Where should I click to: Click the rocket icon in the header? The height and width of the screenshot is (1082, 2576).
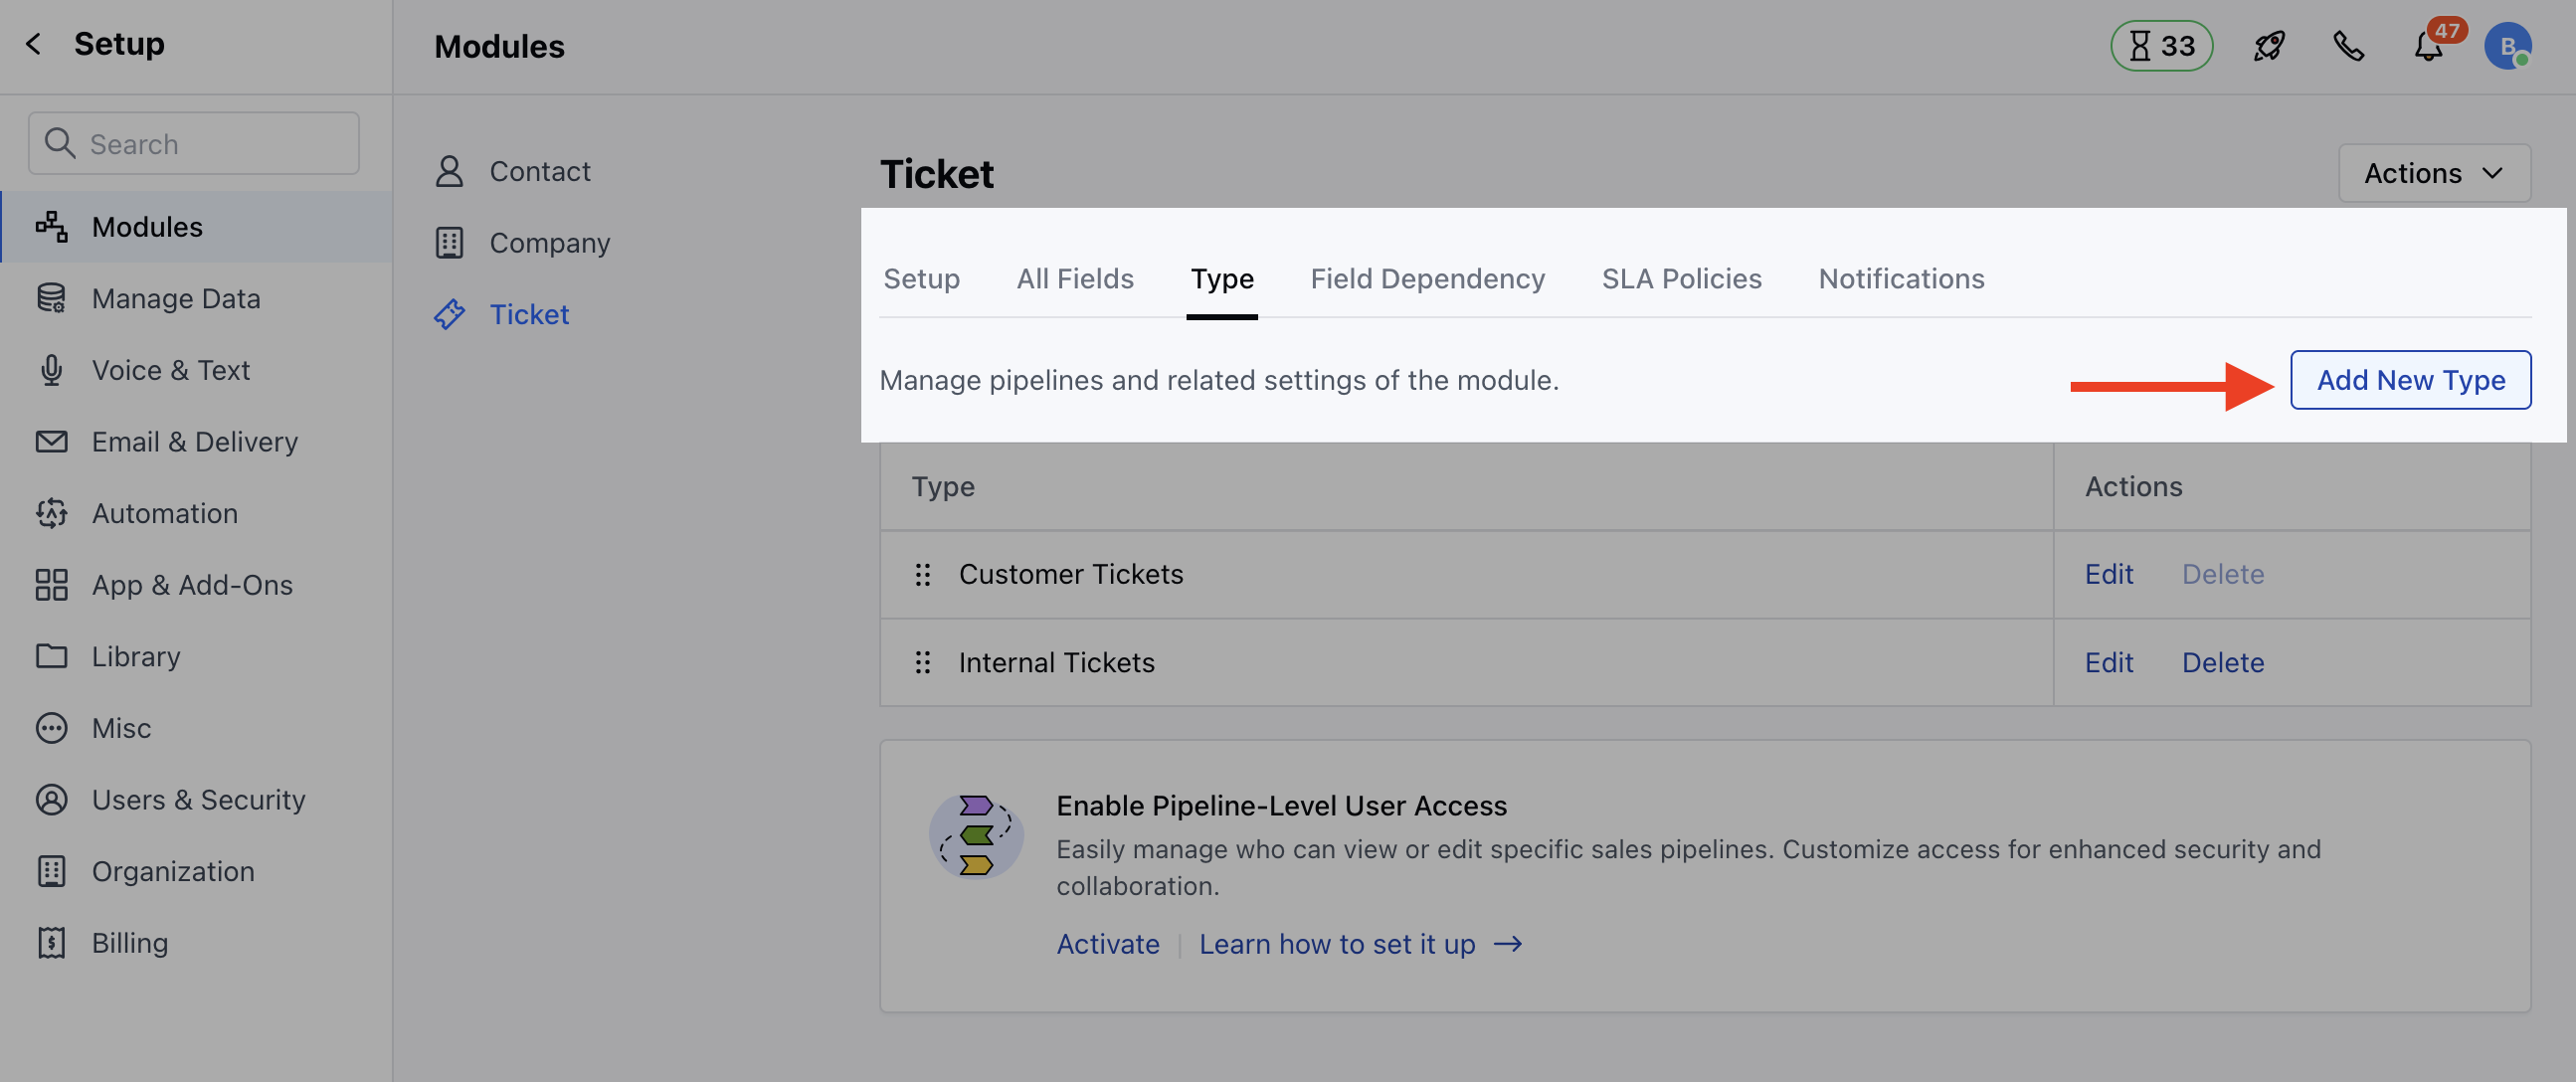pos(2268,46)
